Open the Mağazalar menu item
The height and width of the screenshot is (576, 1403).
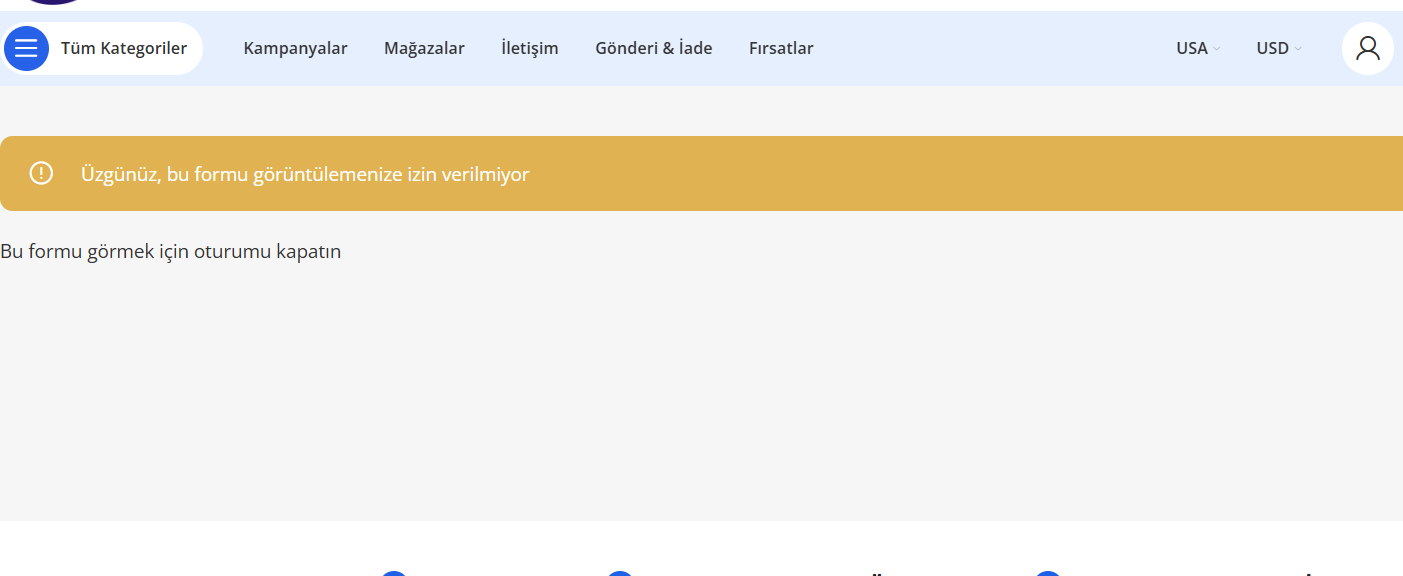424,48
